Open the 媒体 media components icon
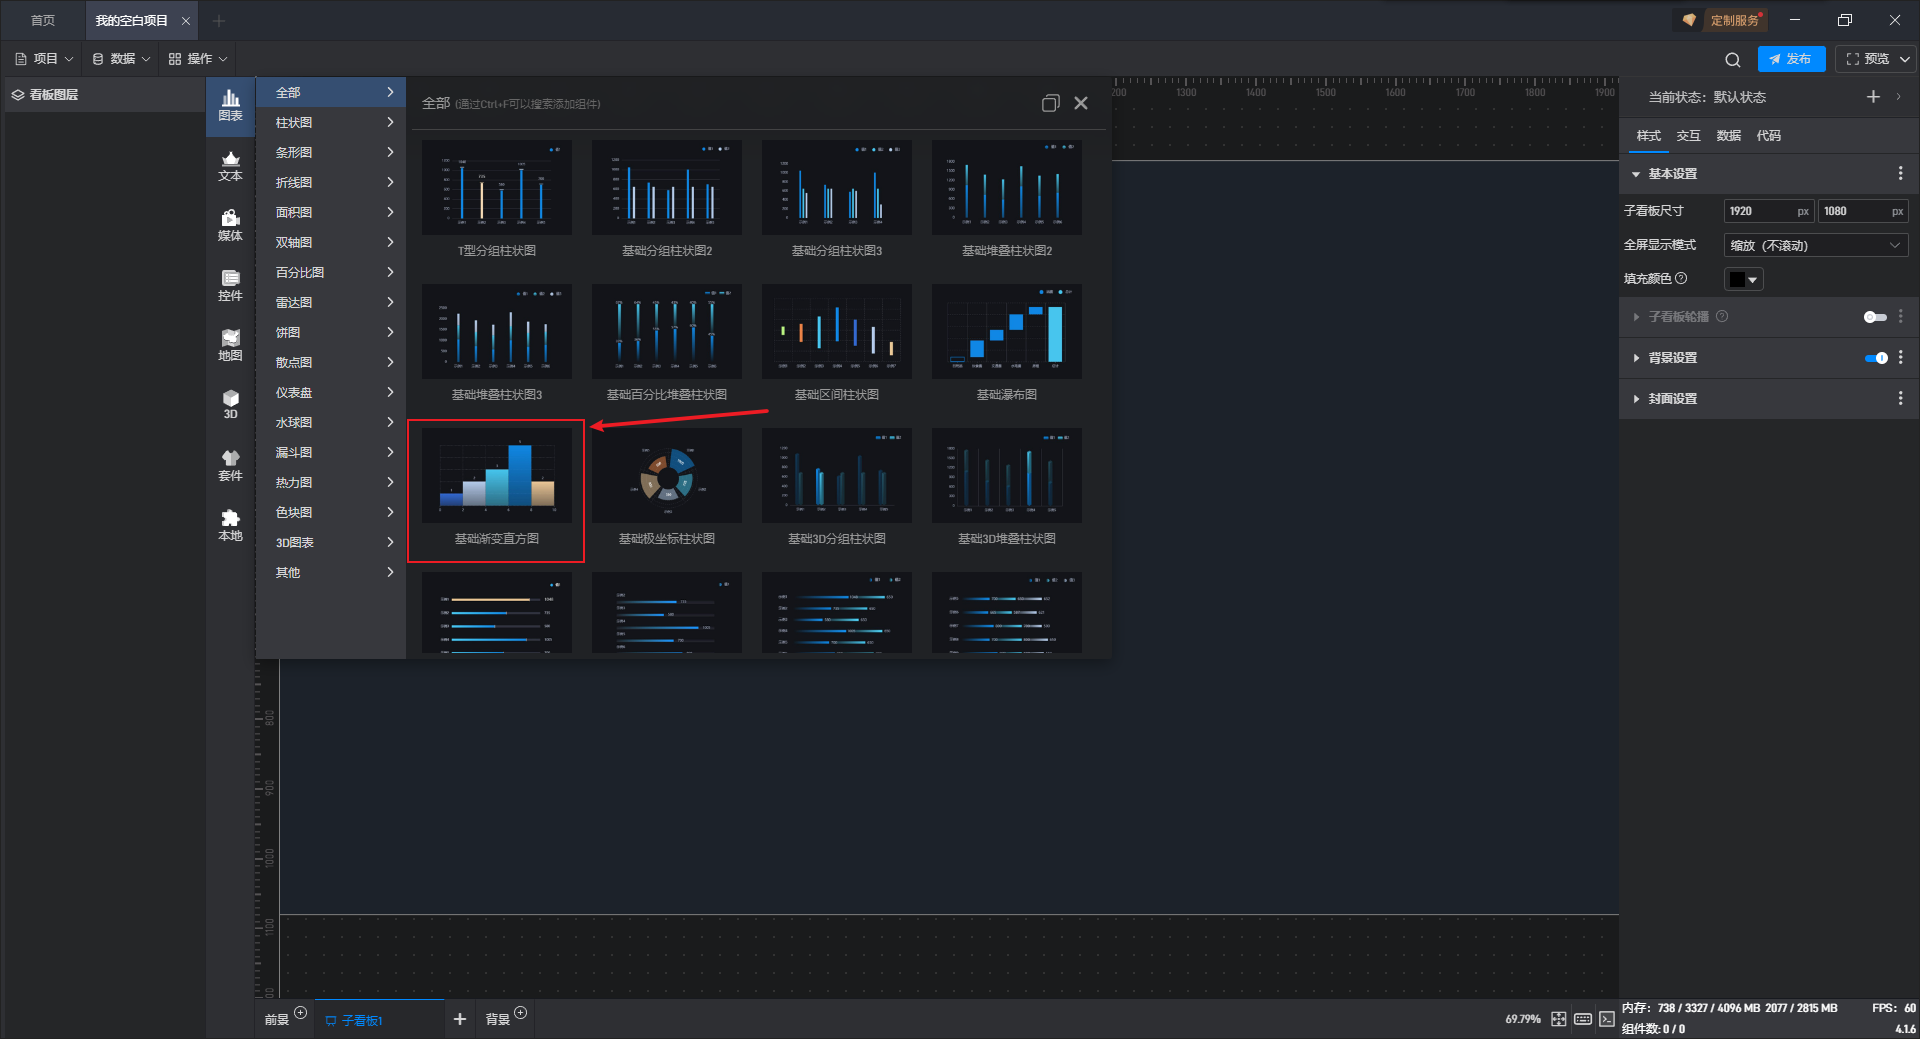This screenshot has width=1920, height=1039. pyautogui.click(x=230, y=225)
